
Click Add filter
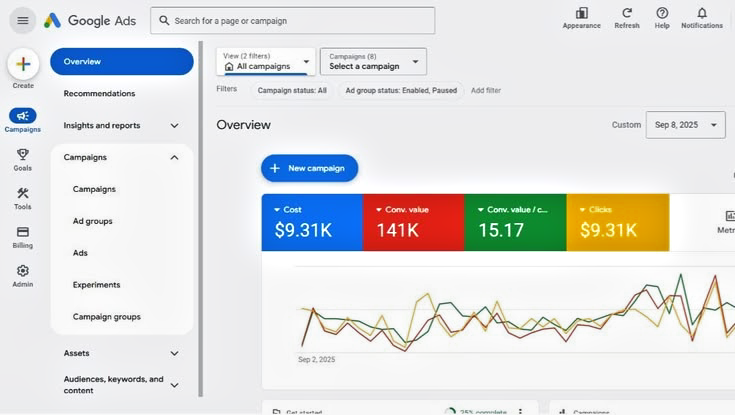pyautogui.click(x=486, y=91)
